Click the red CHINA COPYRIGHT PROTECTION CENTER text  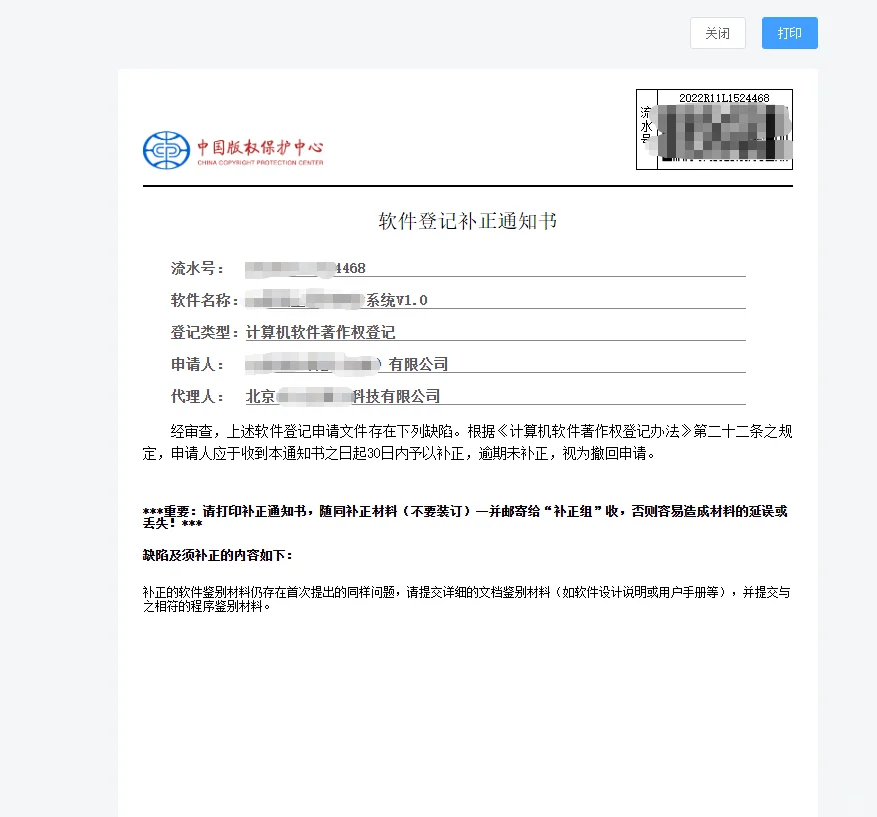point(254,158)
